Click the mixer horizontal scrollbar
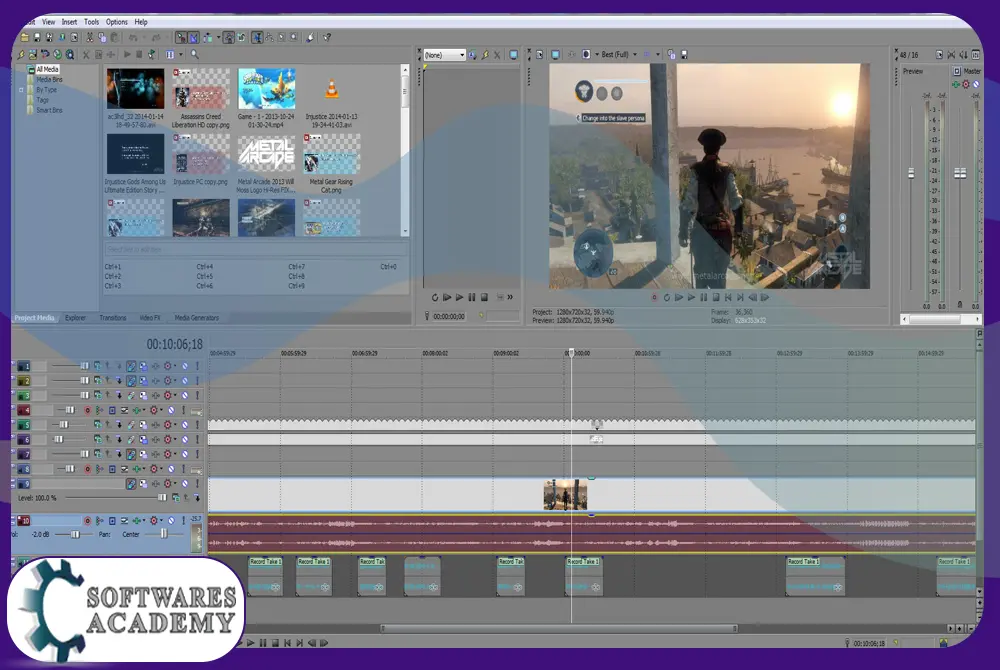Viewport: 1000px width, 670px height. (940, 319)
